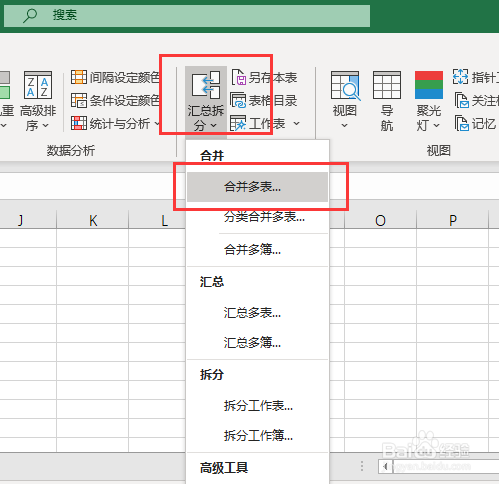The width and height of the screenshot is (499, 484).
Task: Click the 另存本表 save icon
Action: tap(239, 77)
